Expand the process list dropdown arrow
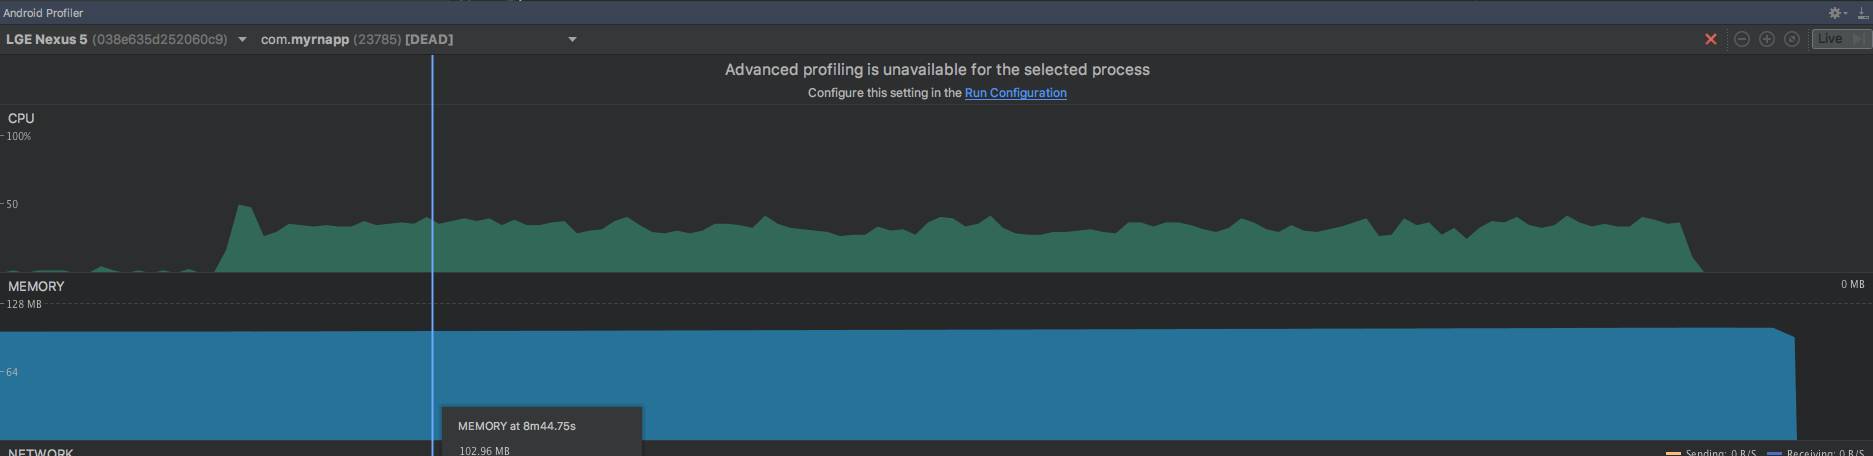The image size is (1873, 456). point(572,40)
